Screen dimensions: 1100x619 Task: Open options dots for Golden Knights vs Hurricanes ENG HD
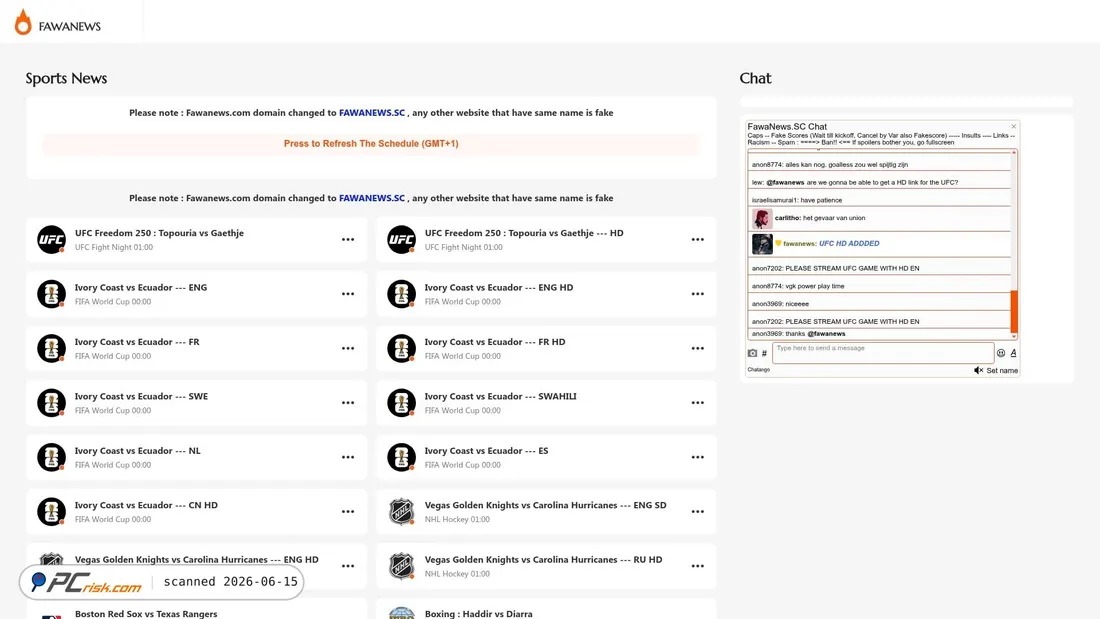click(x=348, y=566)
